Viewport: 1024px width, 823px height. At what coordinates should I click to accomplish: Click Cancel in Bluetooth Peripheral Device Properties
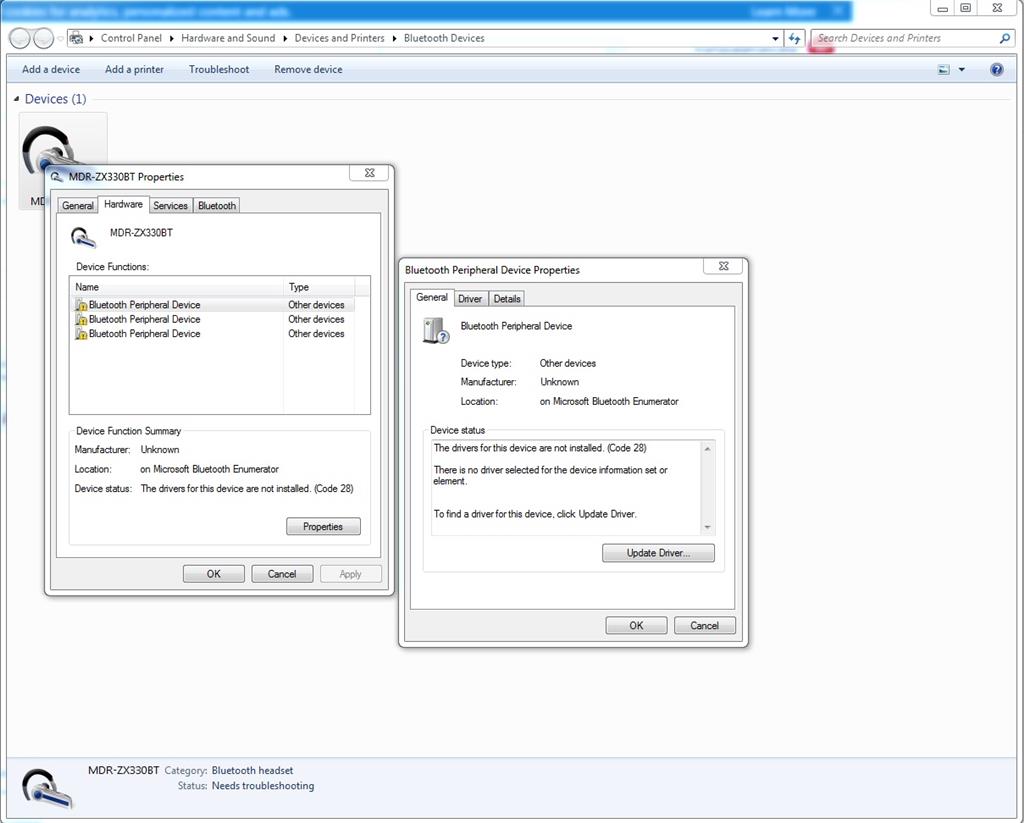(x=705, y=626)
